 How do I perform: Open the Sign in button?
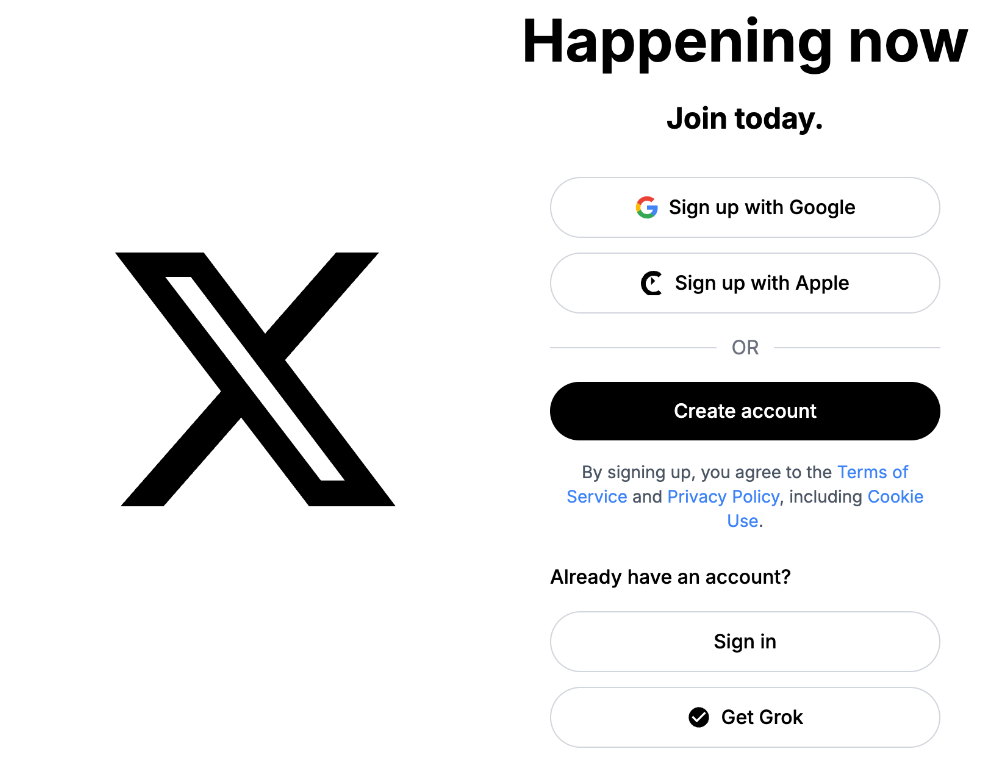tap(745, 642)
